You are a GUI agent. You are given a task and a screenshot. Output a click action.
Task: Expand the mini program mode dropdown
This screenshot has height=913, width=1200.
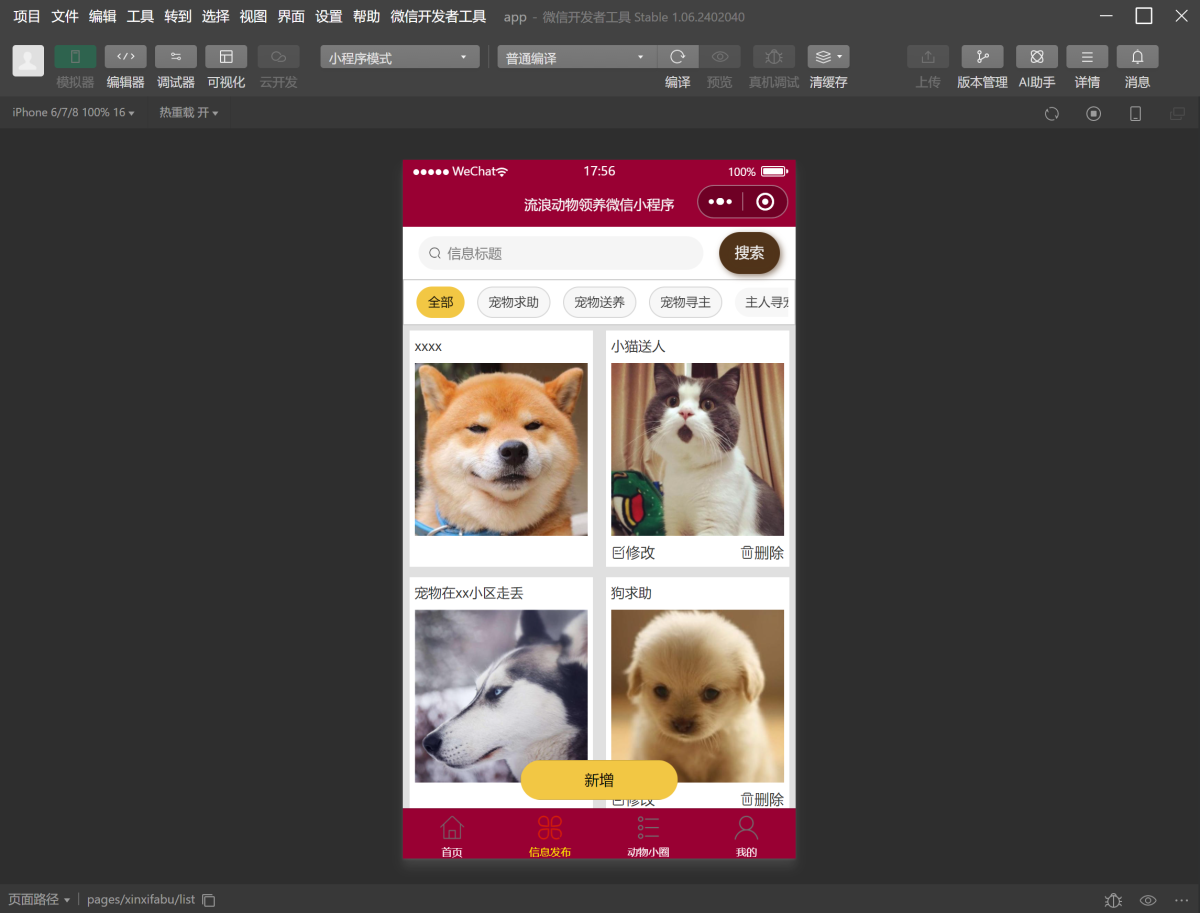point(399,58)
